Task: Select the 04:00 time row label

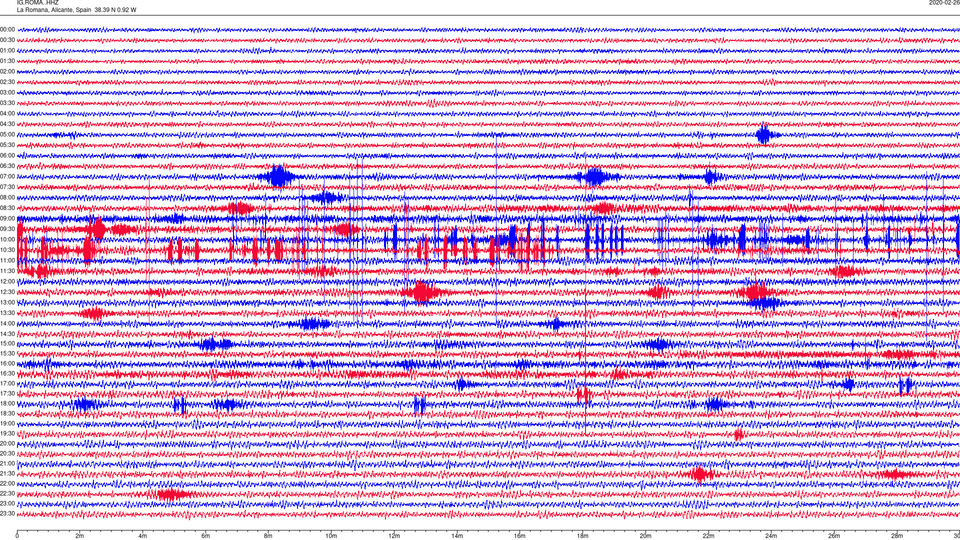Action: [x=7, y=113]
